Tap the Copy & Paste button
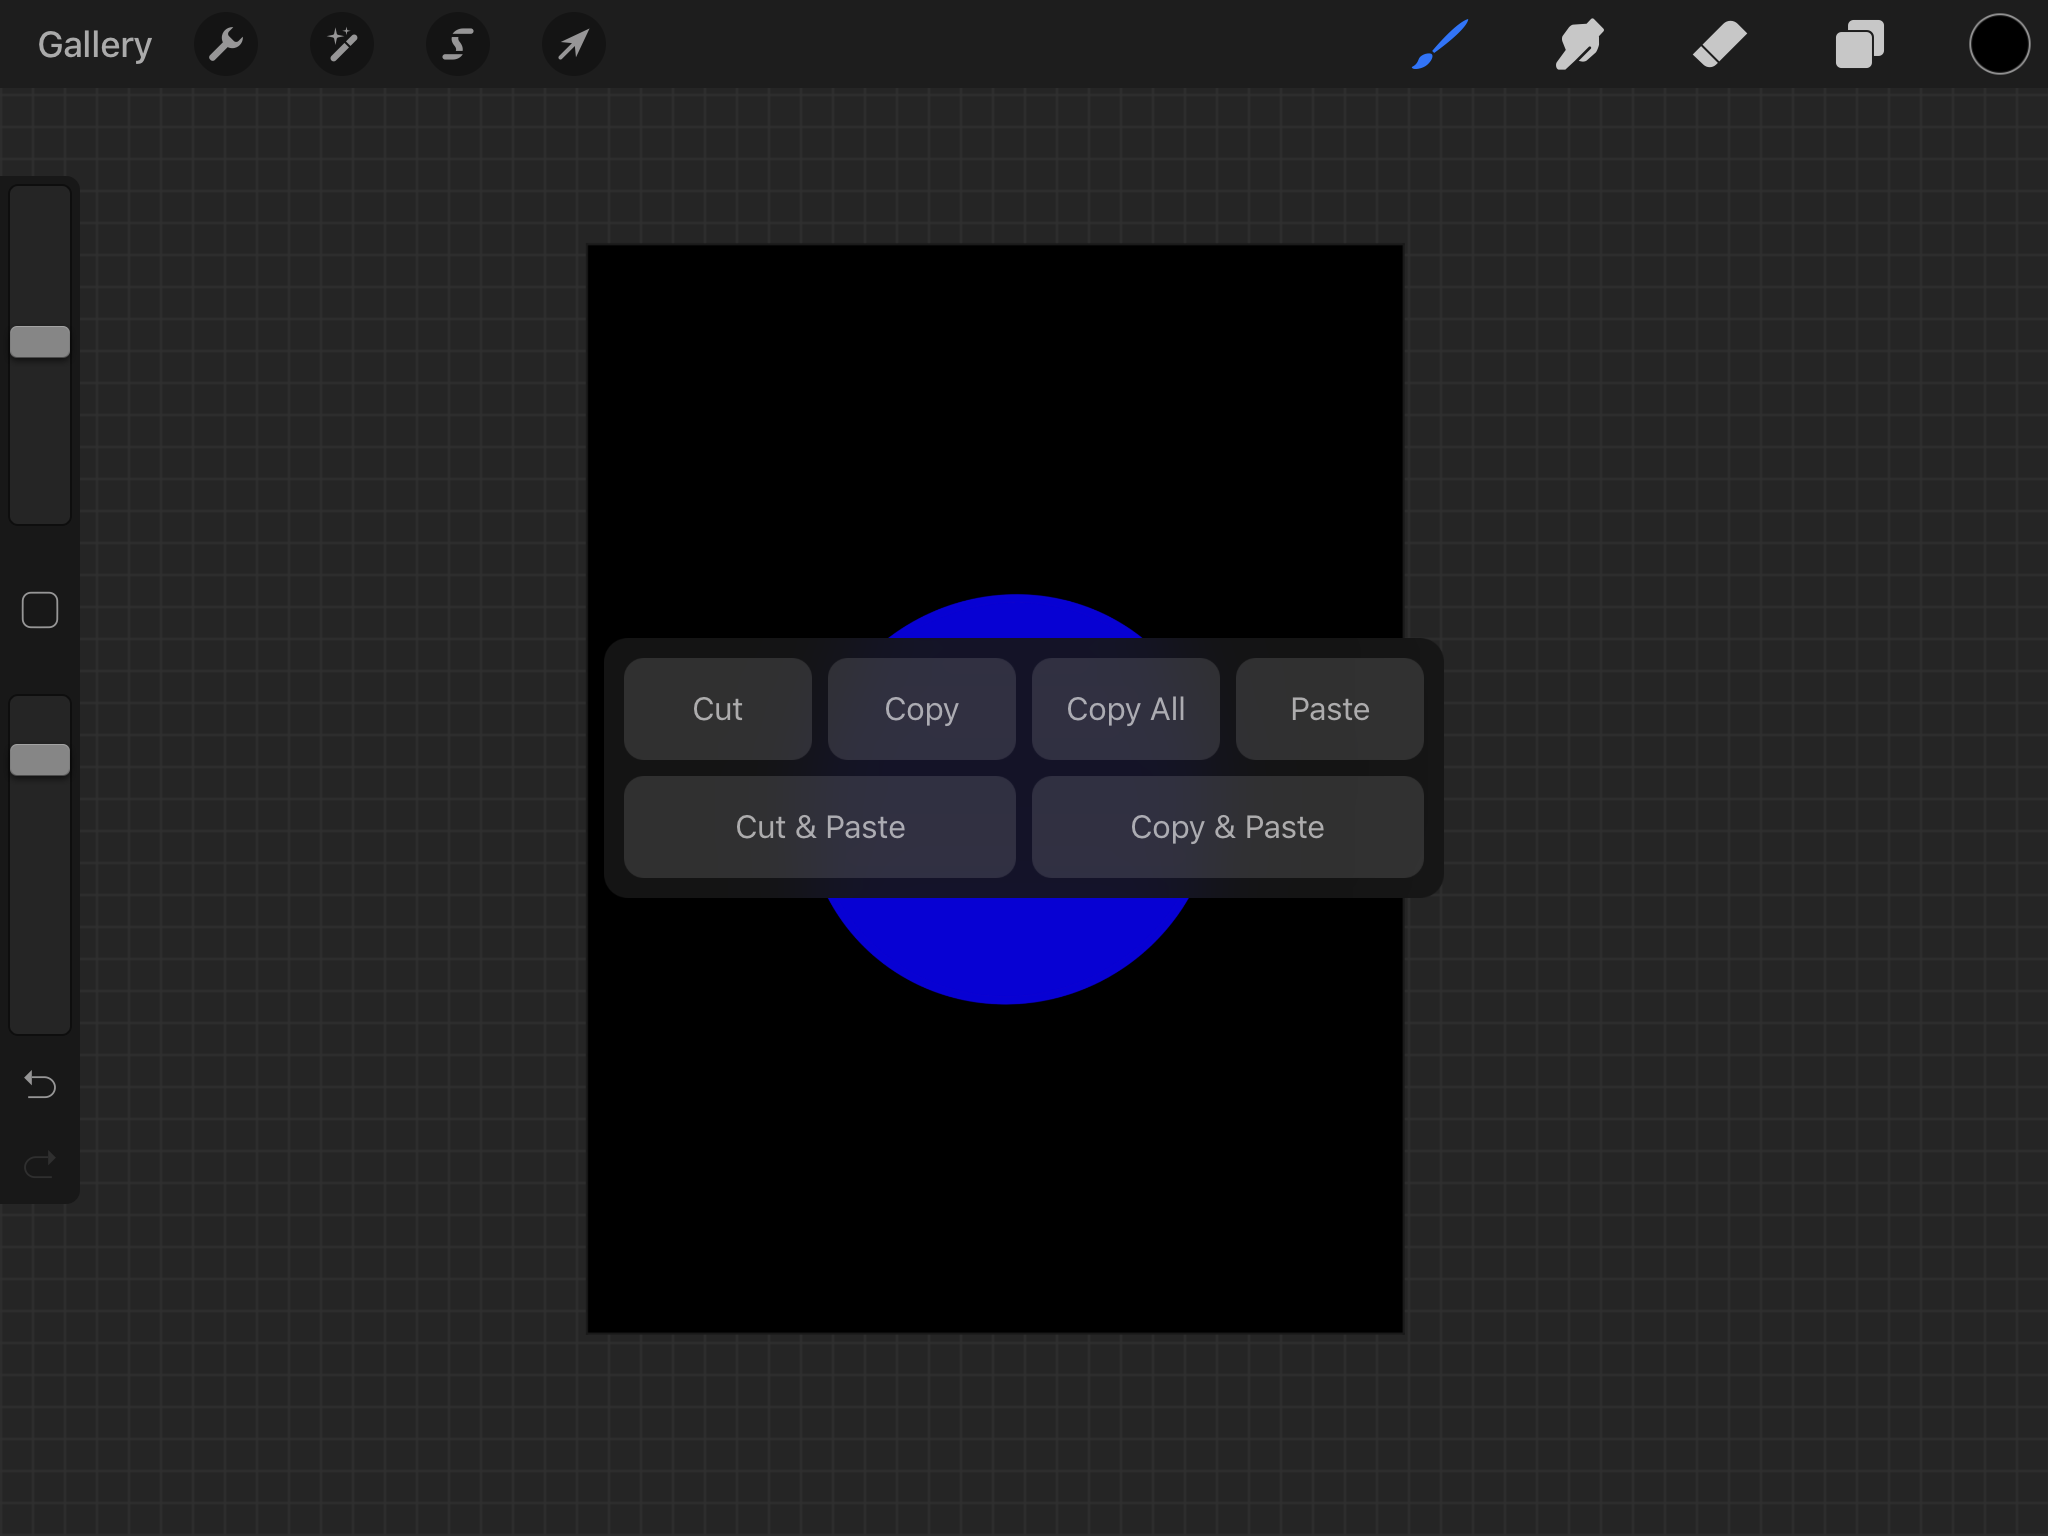Viewport: 2048px width, 1536px height. (x=1227, y=827)
